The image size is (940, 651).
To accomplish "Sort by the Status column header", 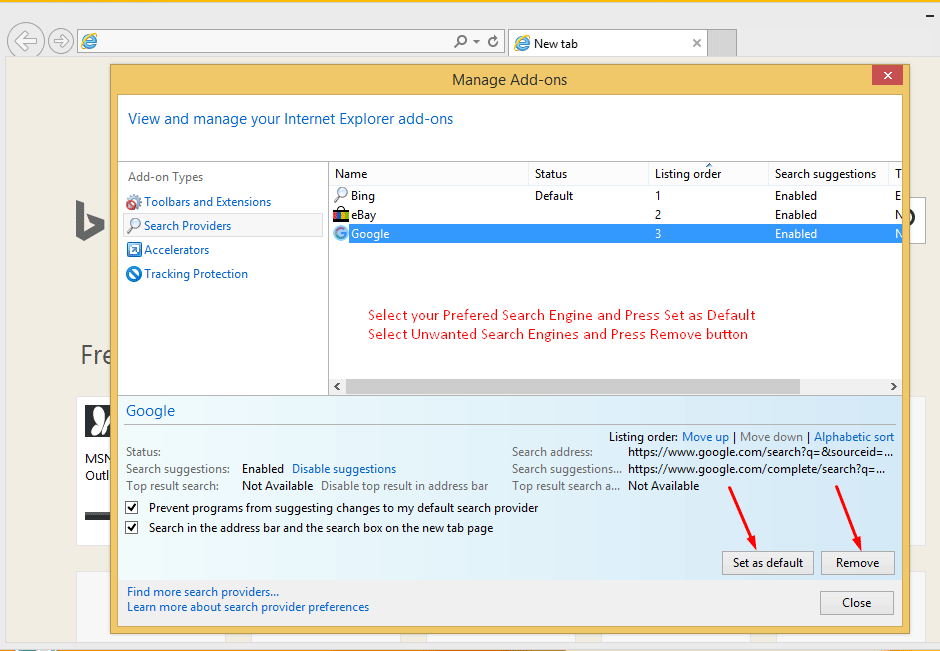I will (588, 174).
